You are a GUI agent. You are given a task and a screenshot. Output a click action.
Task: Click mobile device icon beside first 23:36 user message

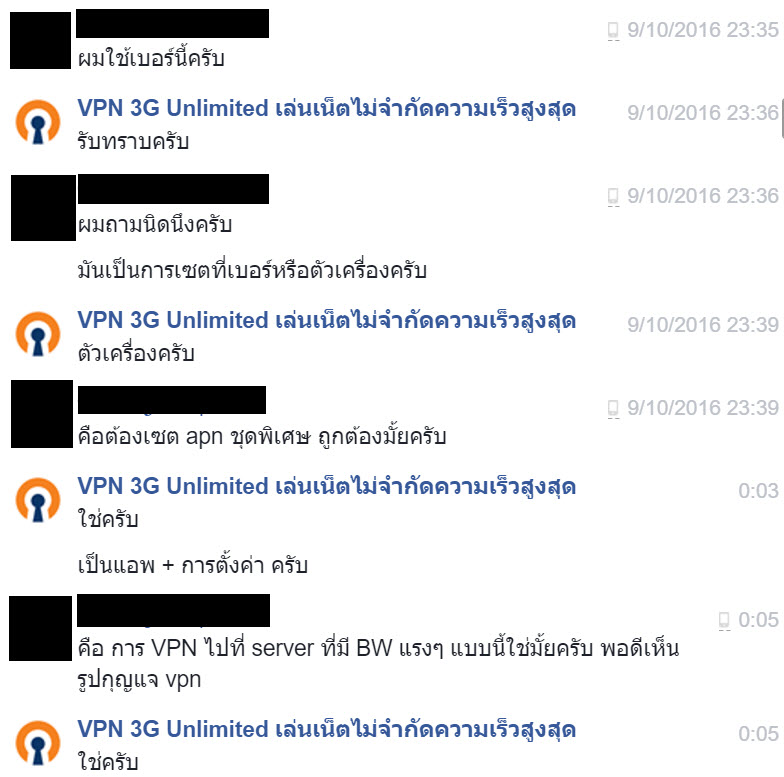(613, 196)
